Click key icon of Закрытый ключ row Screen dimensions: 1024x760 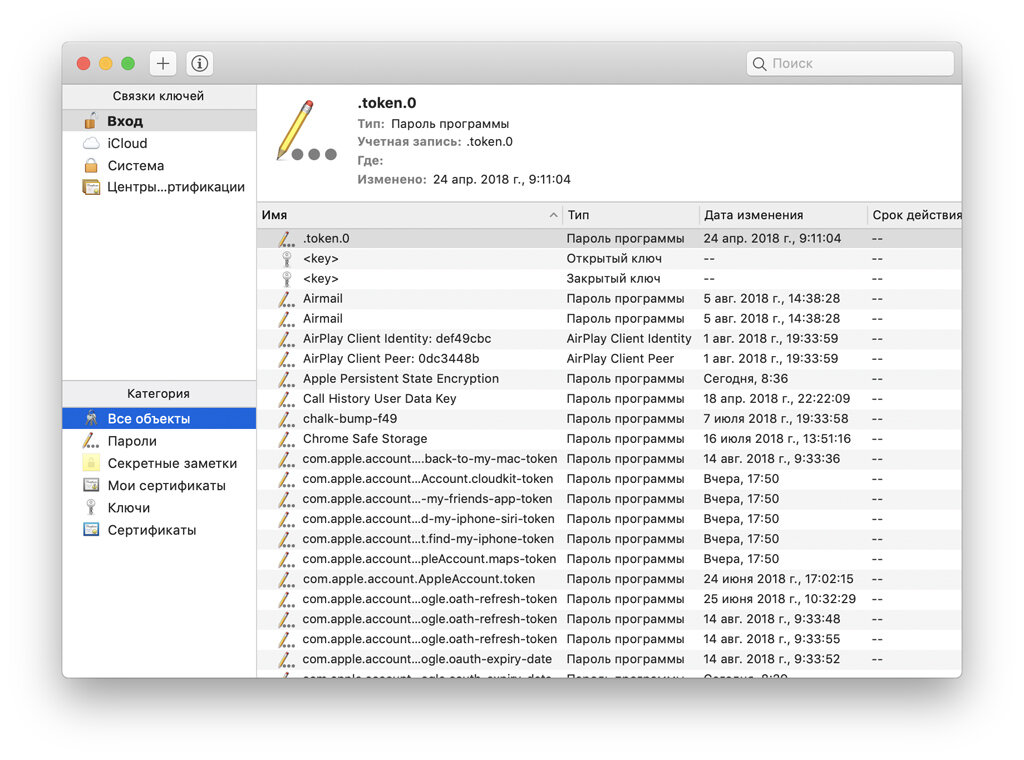[286, 279]
